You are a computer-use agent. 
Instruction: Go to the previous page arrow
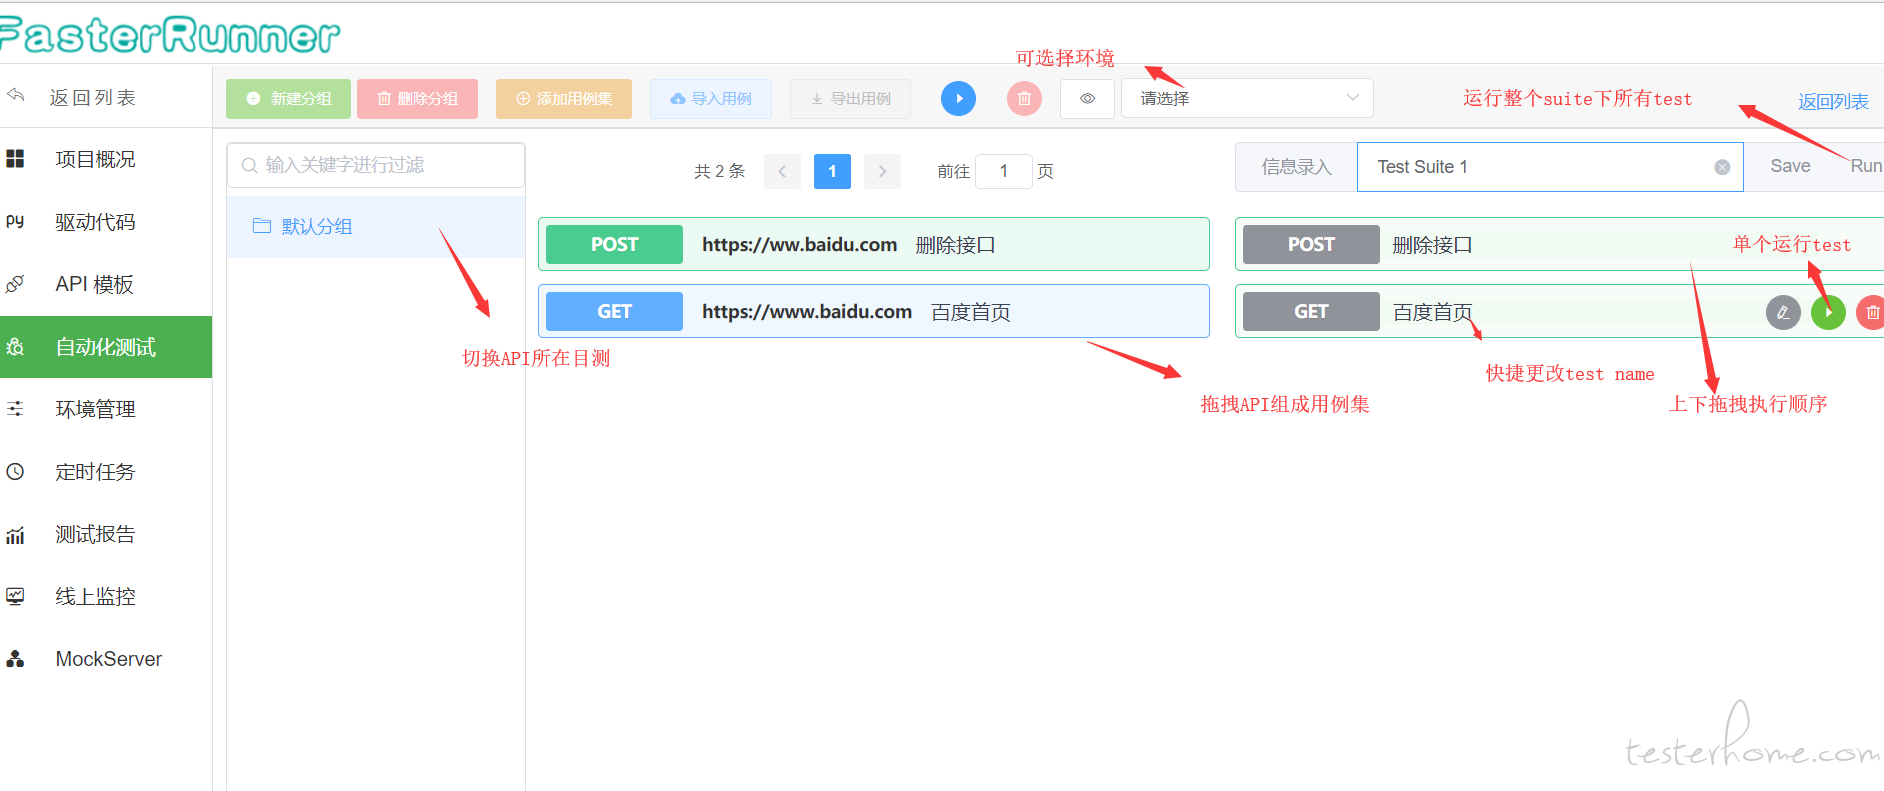pyautogui.click(x=782, y=171)
